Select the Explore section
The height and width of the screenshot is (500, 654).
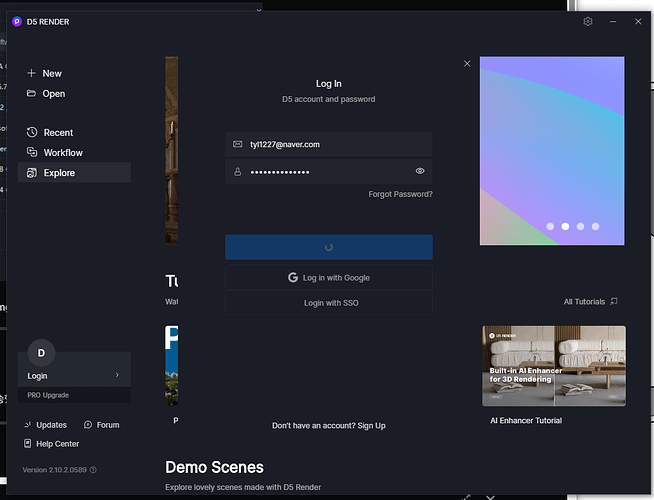(x=74, y=173)
